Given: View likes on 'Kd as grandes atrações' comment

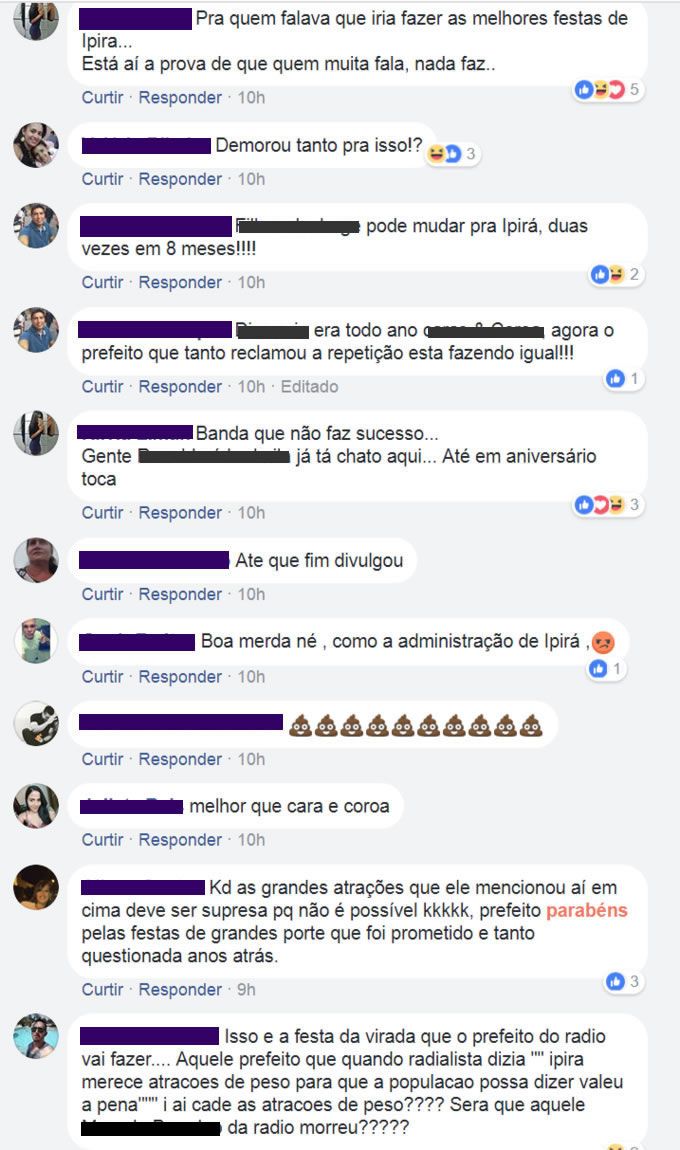Looking at the screenshot, I should coord(623,981).
